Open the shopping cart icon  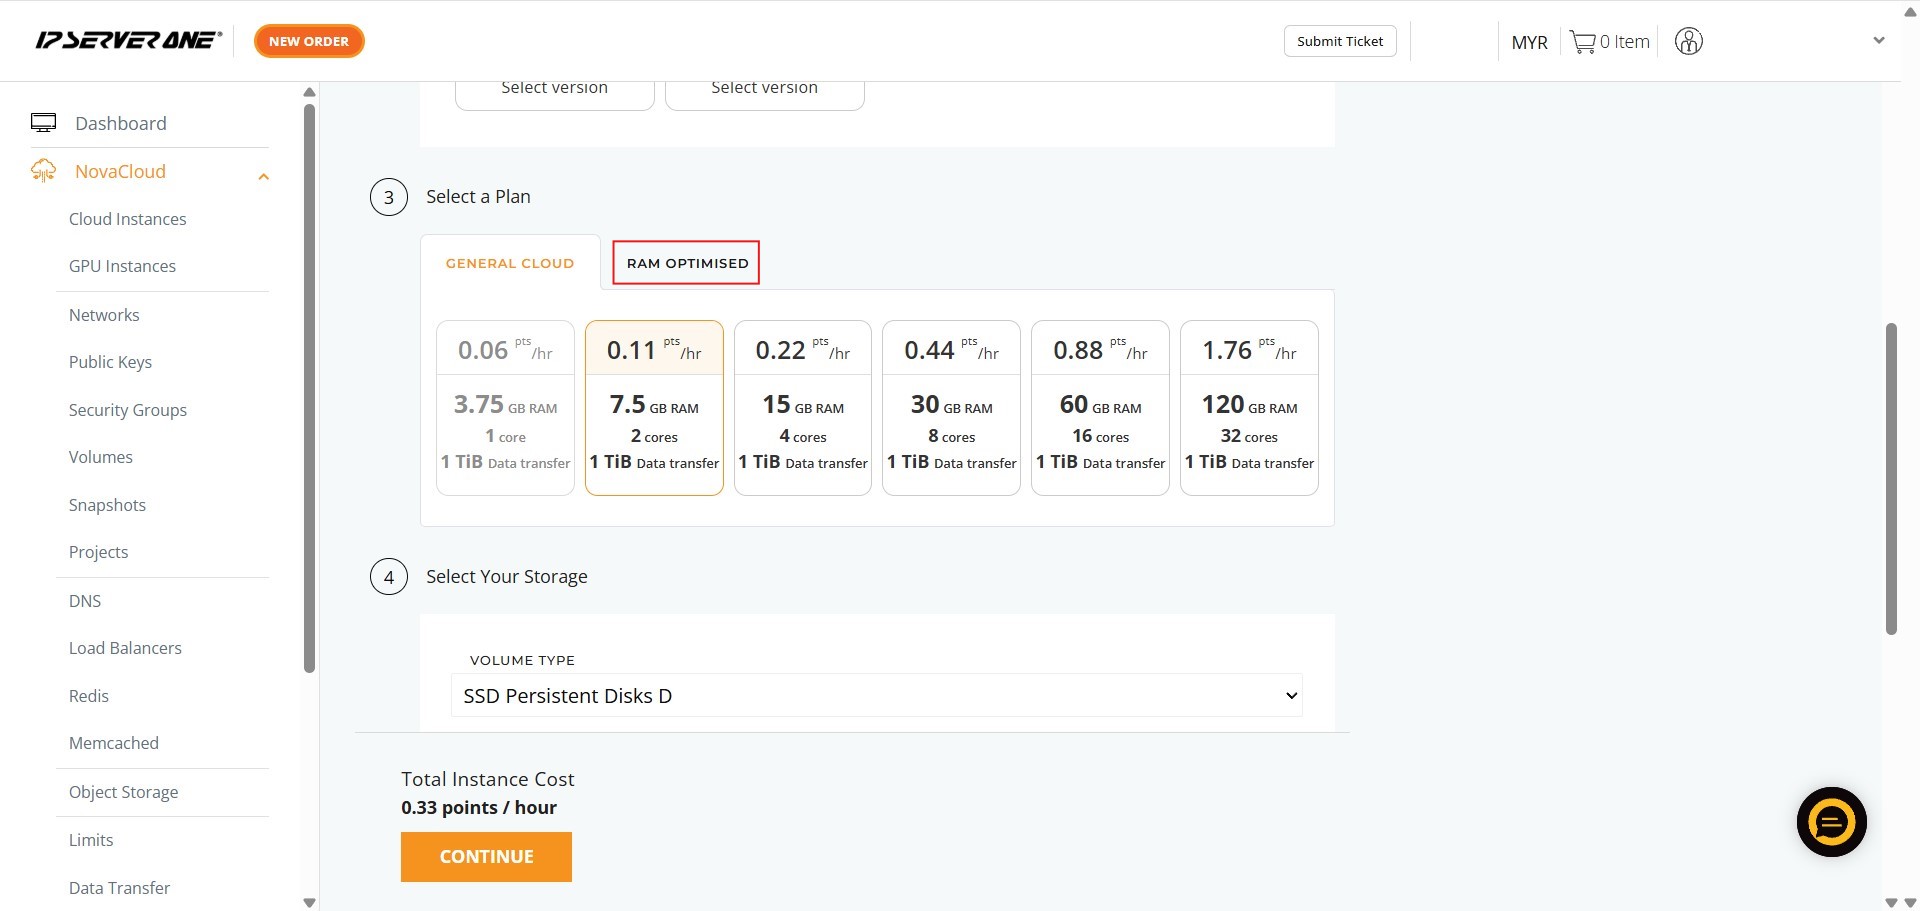click(x=1582, y=42)
